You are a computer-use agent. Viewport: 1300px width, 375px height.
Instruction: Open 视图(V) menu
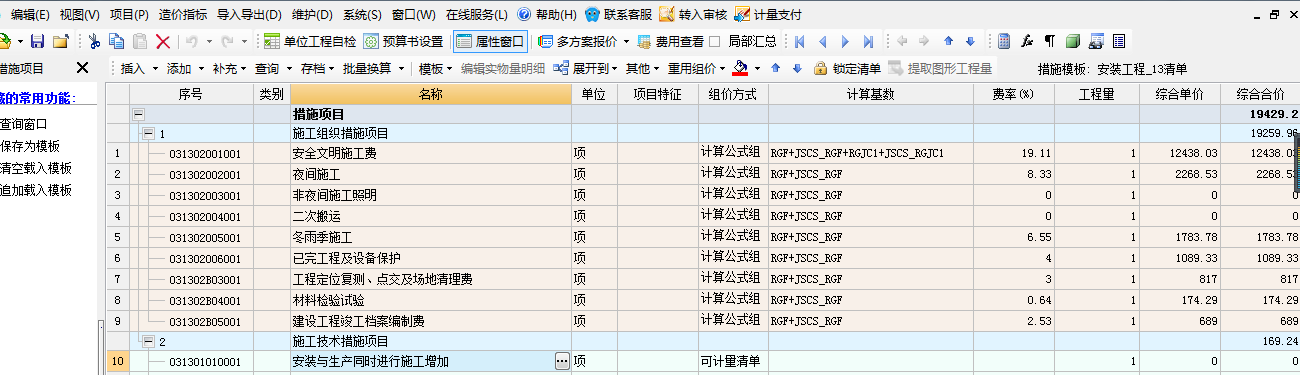point(80,14)
